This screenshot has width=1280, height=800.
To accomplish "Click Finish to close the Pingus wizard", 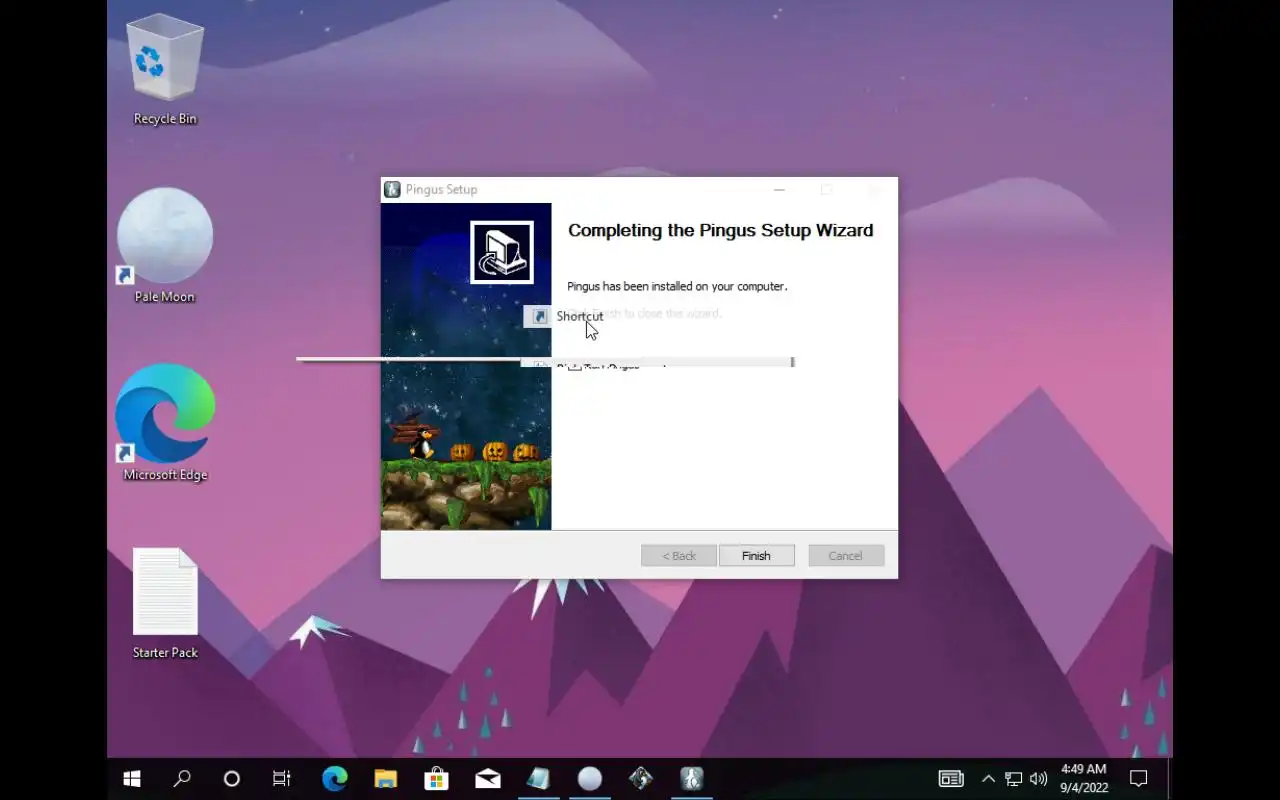I will 756,556.
